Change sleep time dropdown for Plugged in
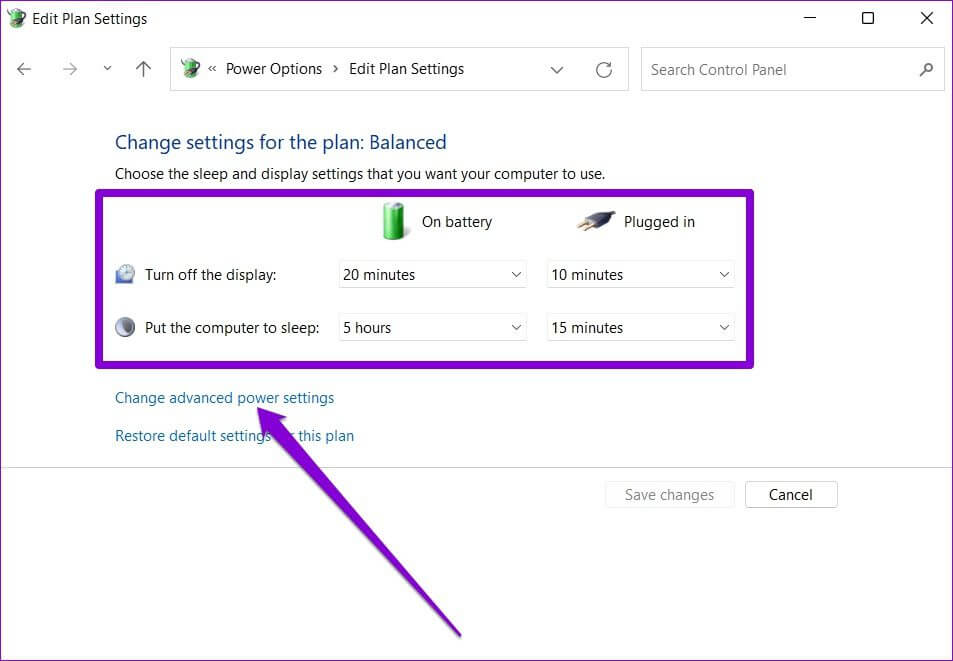 tap(640, 328)
